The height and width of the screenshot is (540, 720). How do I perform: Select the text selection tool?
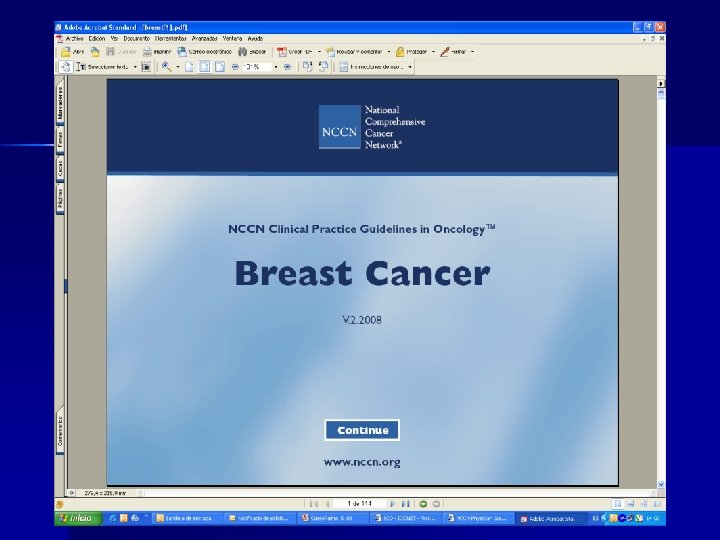pos(81,67)
